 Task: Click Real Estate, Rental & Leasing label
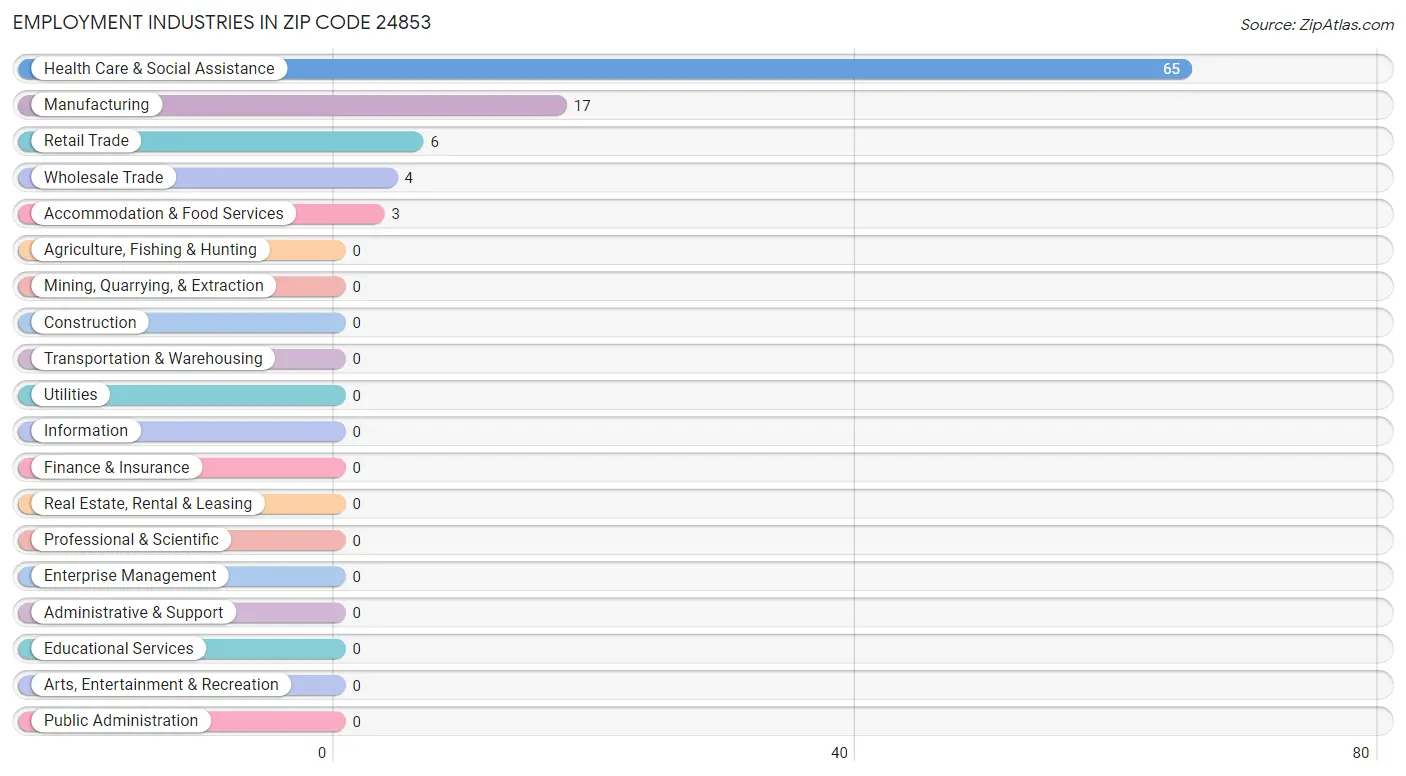point(148,503)
